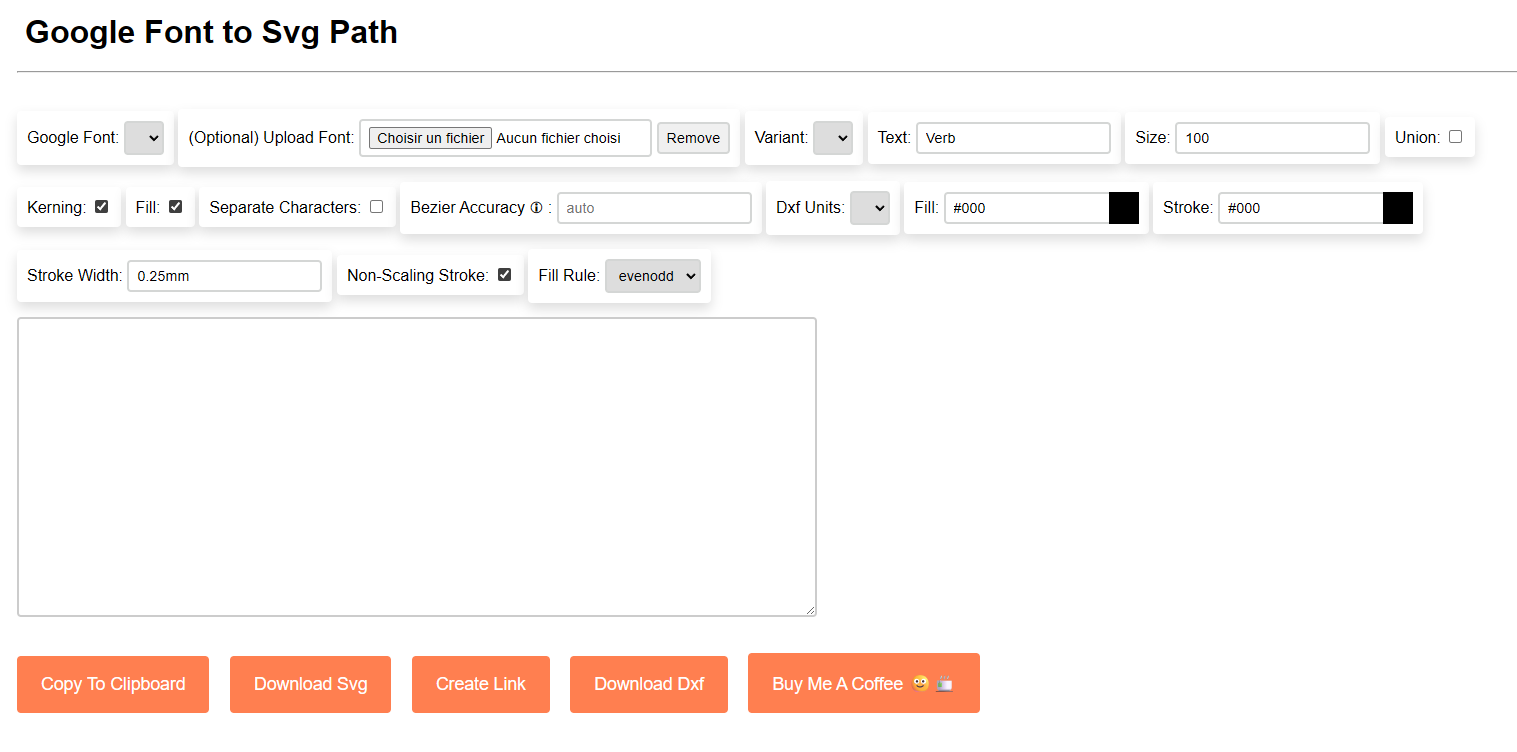Disable the Kerning checkbox
Viewport: 1517px width, 752px height.
point(101,206)
